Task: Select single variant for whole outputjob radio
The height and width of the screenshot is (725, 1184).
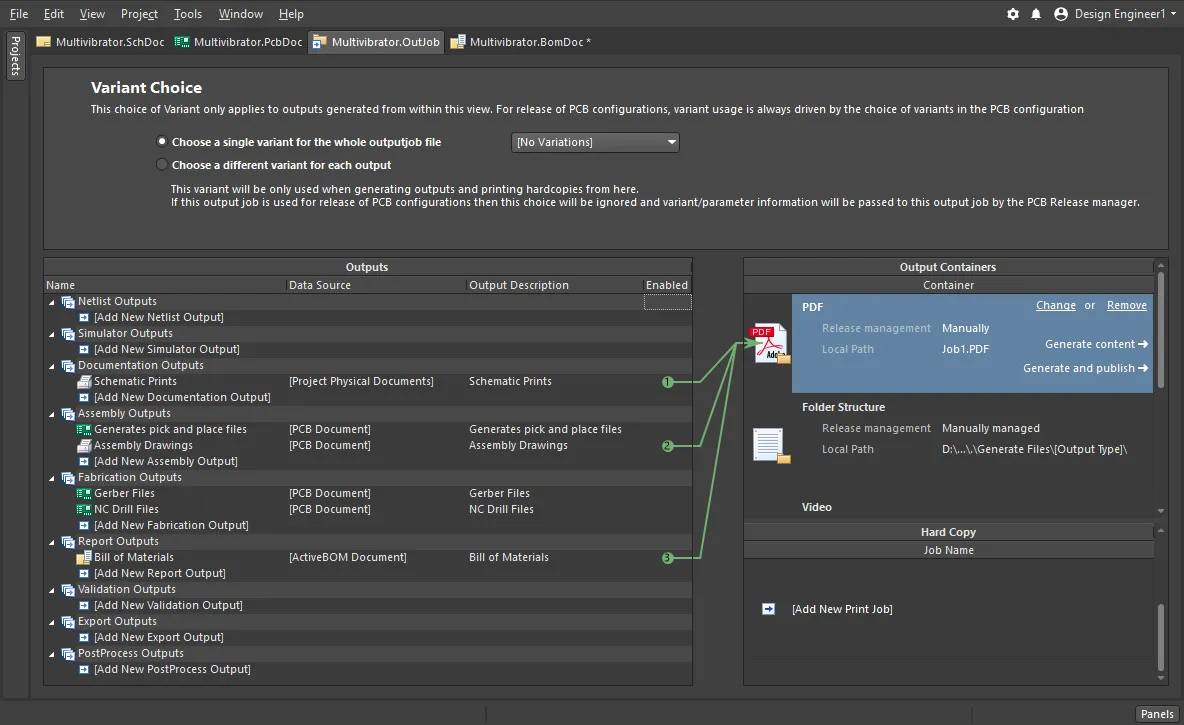Action: [162, 141]
